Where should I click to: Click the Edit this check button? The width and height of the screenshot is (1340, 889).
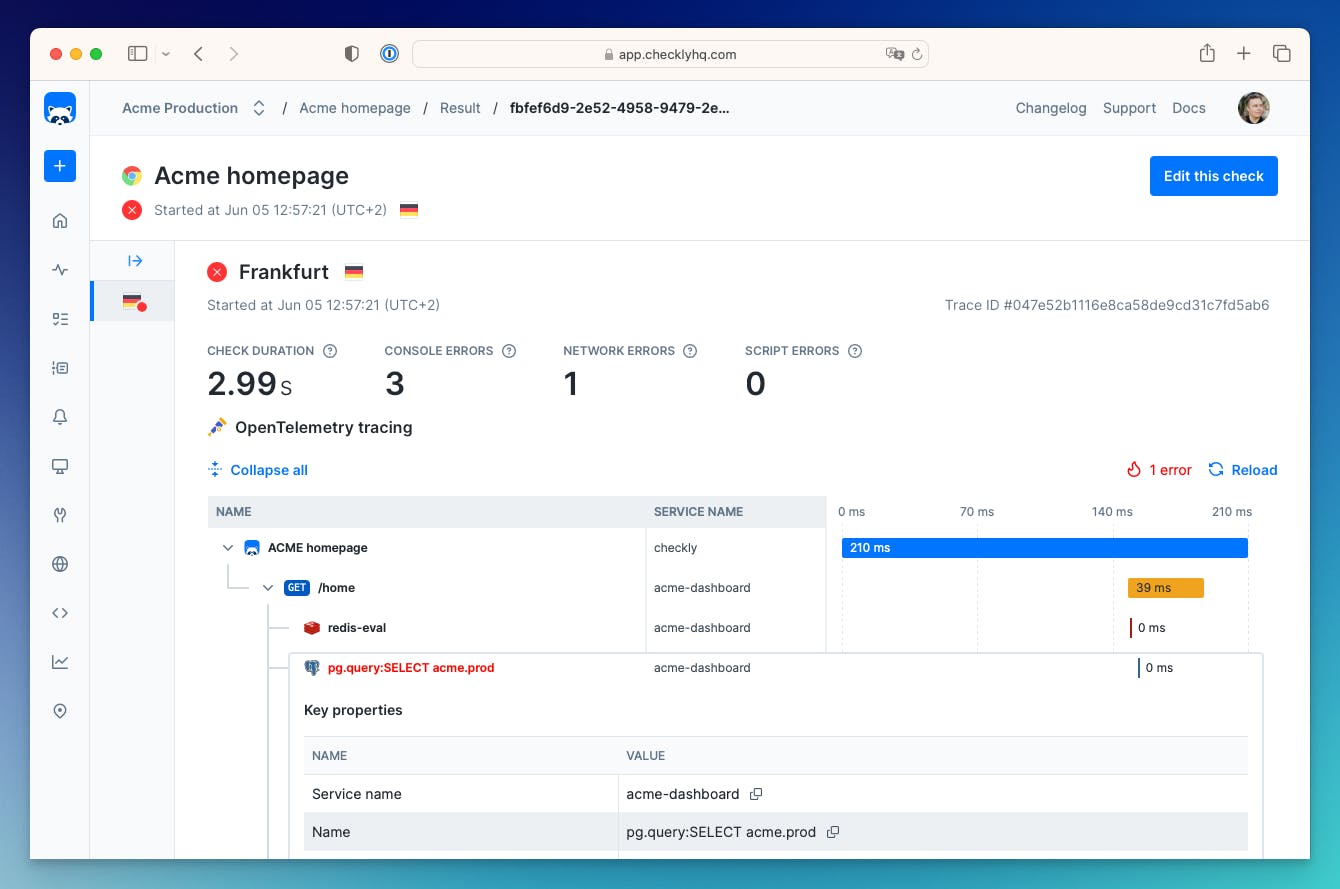coord(1213,176)
